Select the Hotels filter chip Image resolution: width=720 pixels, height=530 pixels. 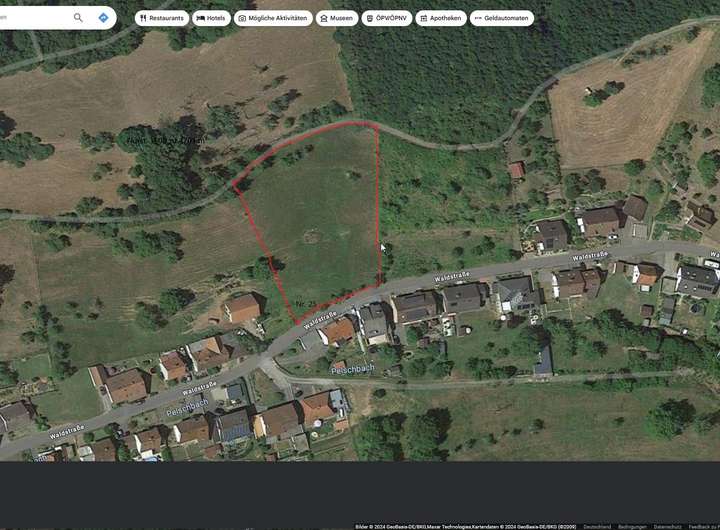coord(211,18)
